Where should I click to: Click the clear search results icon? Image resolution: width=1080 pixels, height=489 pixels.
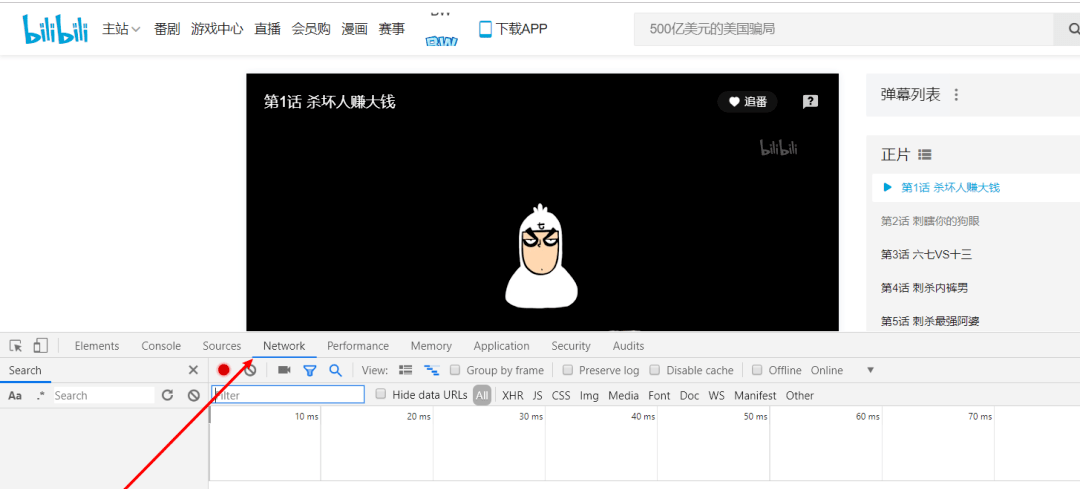194,395
